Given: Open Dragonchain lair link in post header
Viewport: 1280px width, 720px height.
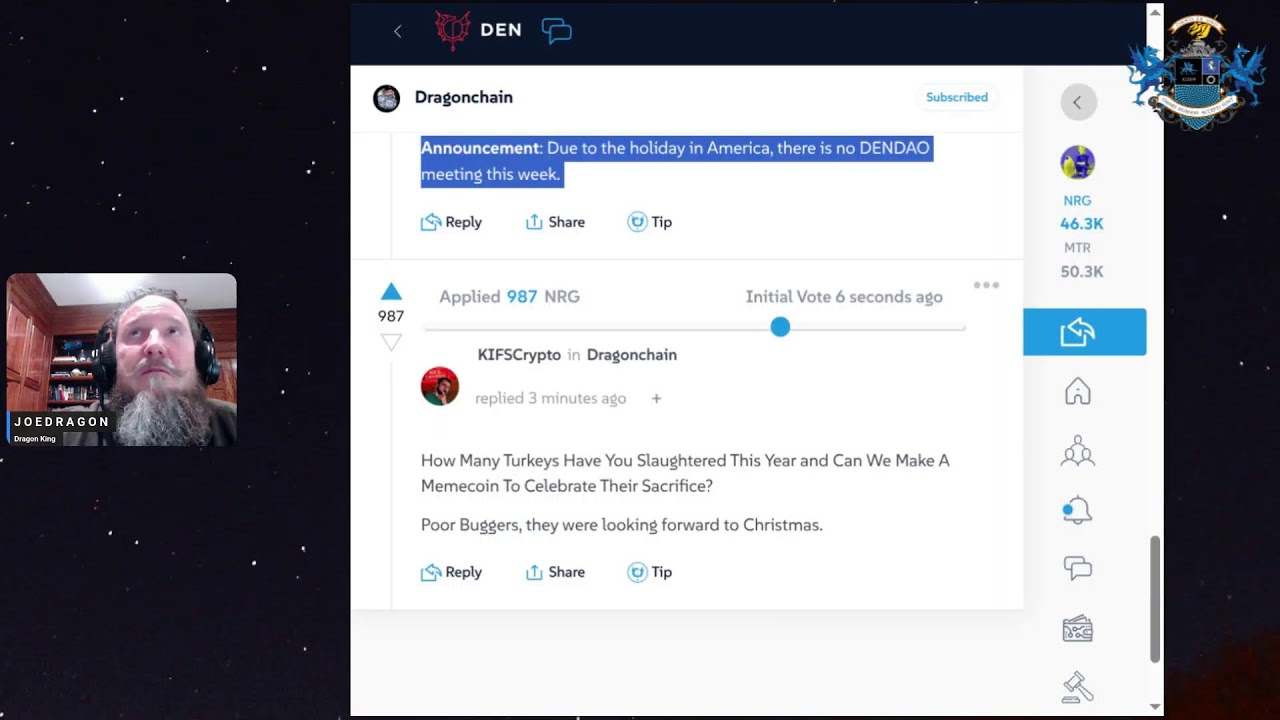Looking at the screenshot, I should [632, 355].
